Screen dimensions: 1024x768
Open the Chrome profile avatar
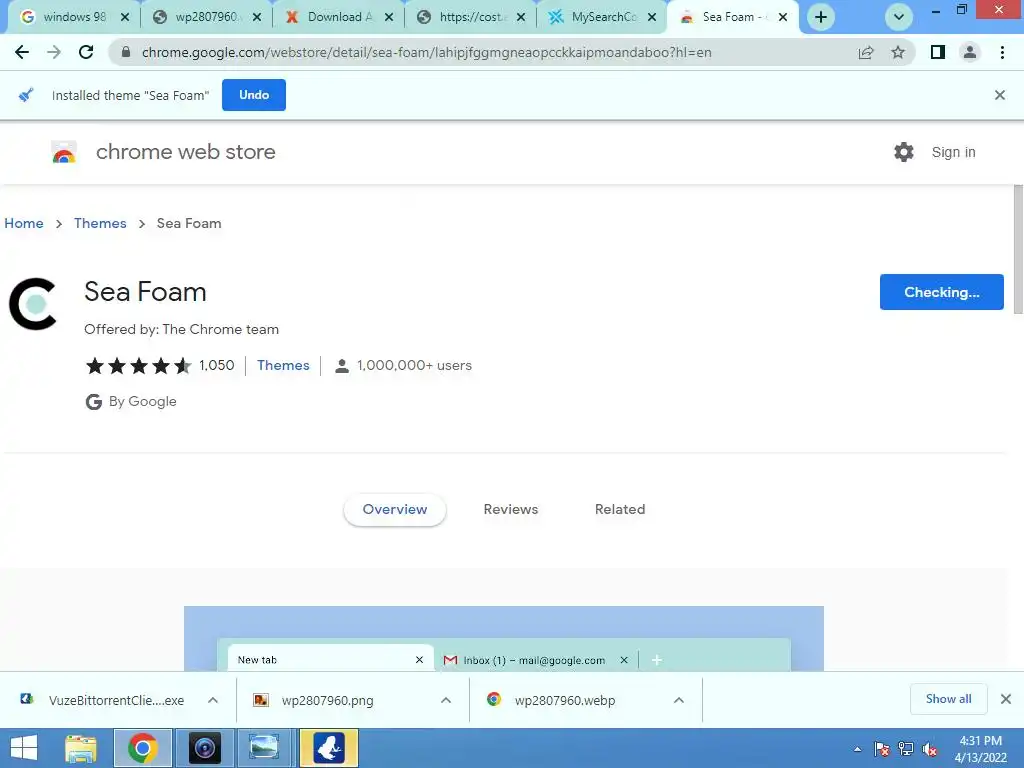[x=970, y=52]
